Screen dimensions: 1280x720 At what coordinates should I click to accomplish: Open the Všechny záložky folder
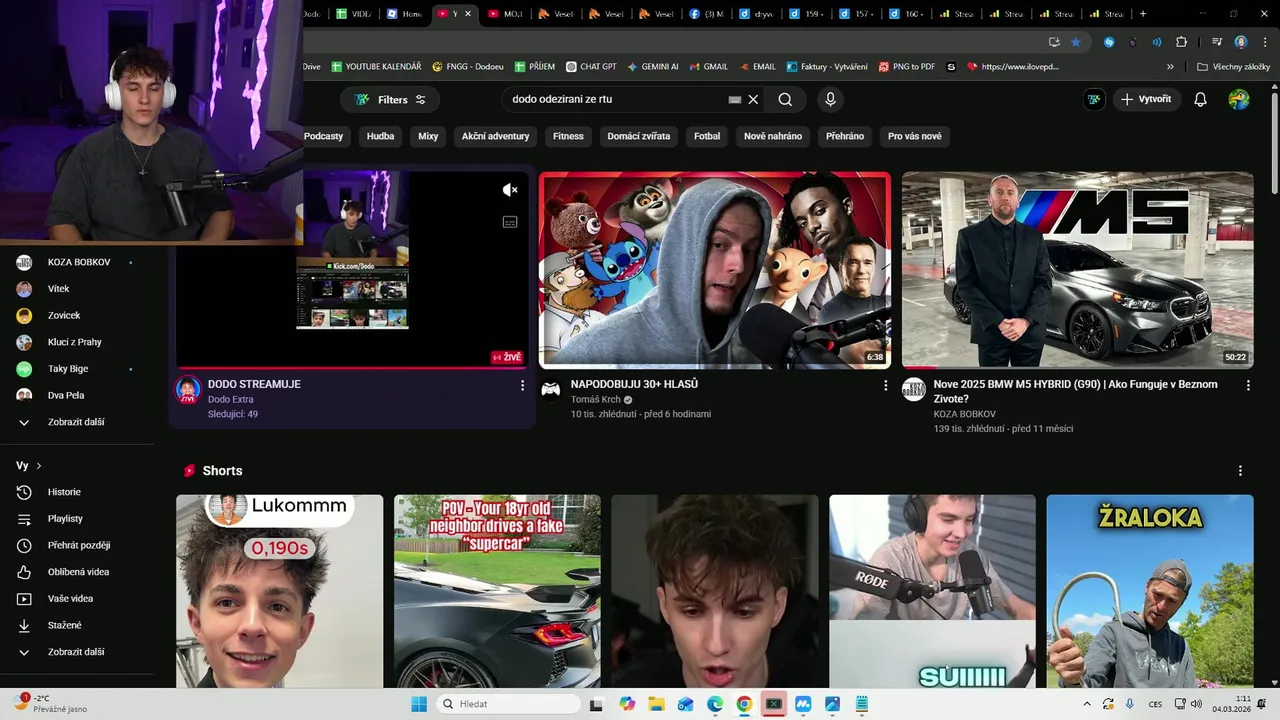click(1234, 67)
